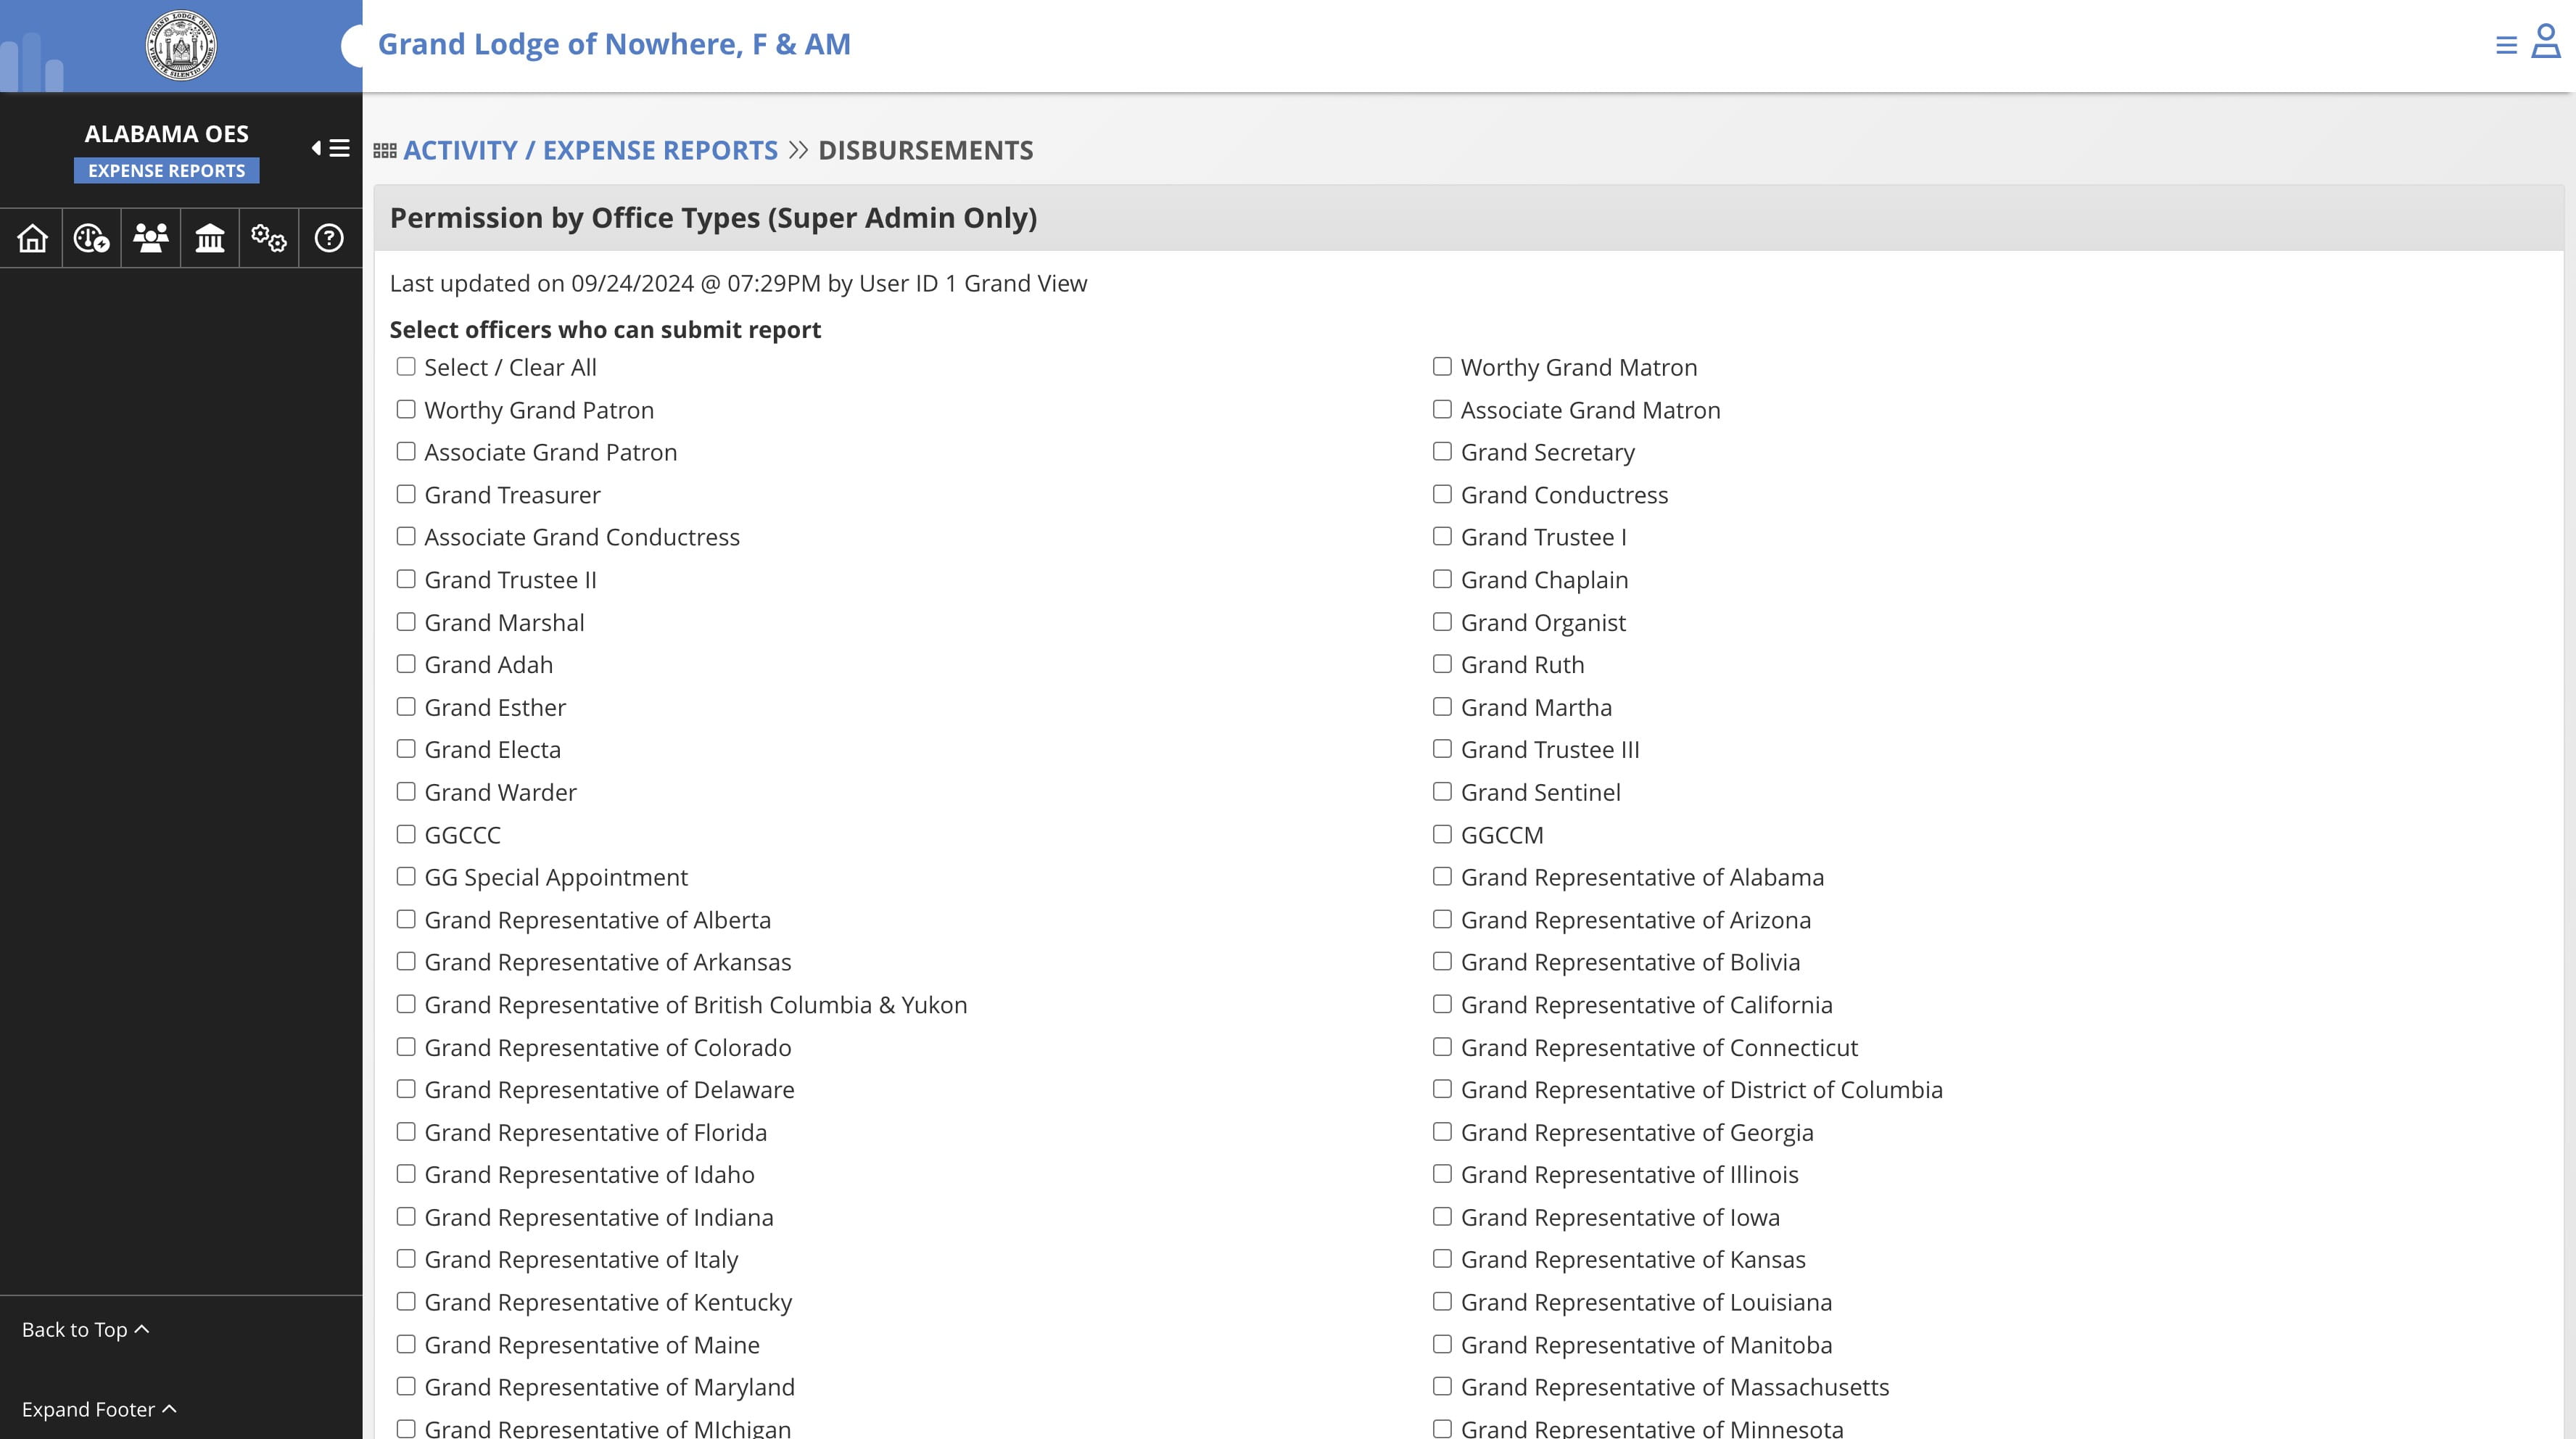Click Back to Top link
2576x1439 pixels.
[x=85, y=1329]
